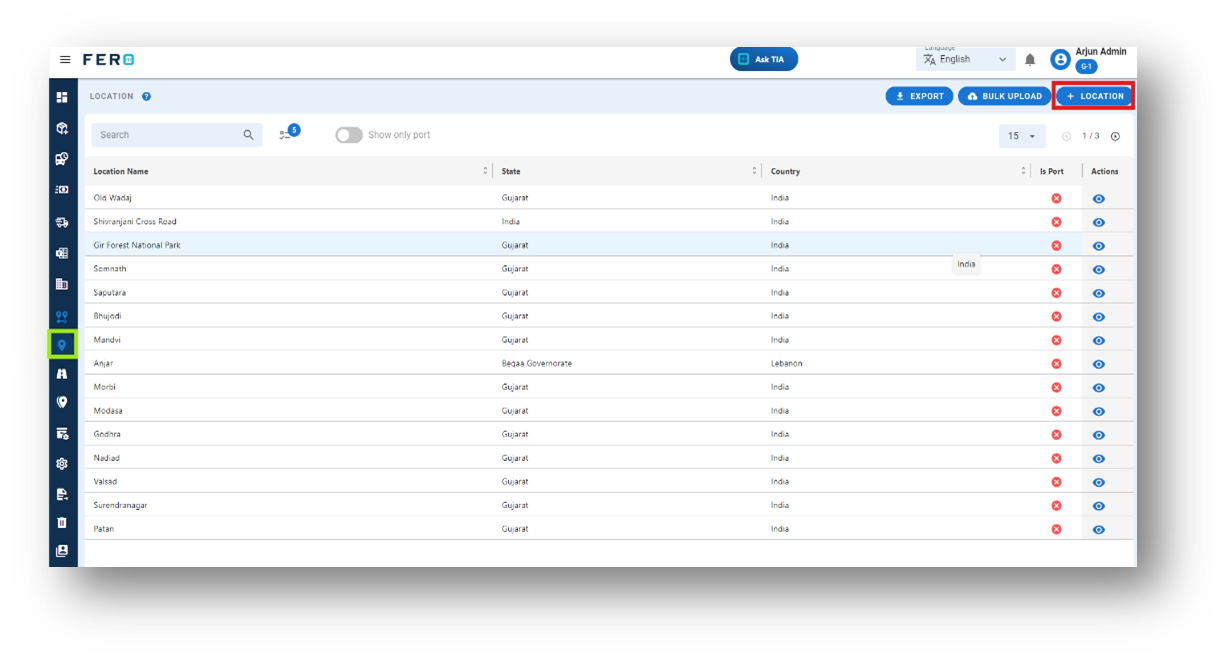Click the Location Name column header
This screenshot has height=662, width=1232.
(121, 171)
